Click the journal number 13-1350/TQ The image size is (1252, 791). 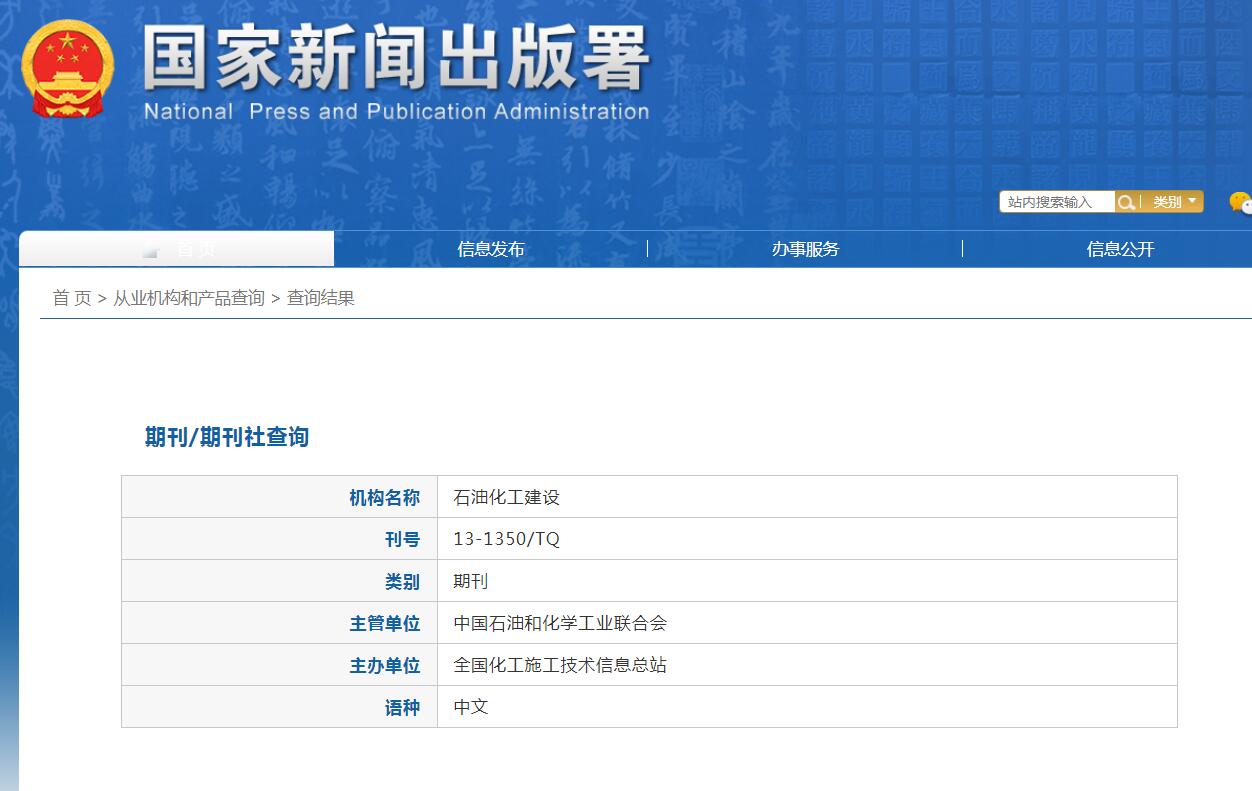coord(504,538)
